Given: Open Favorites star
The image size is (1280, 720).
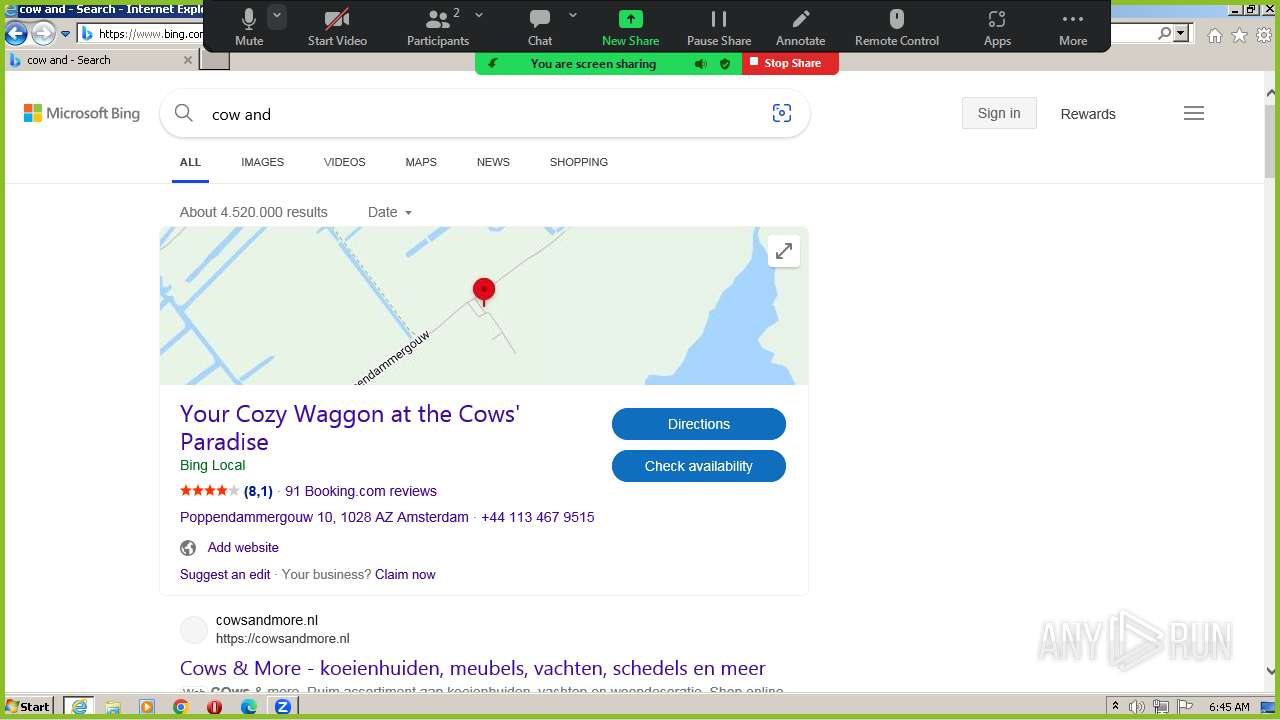Looking at the screenshot, I should pyautogui.click(x=1240, y=35).
